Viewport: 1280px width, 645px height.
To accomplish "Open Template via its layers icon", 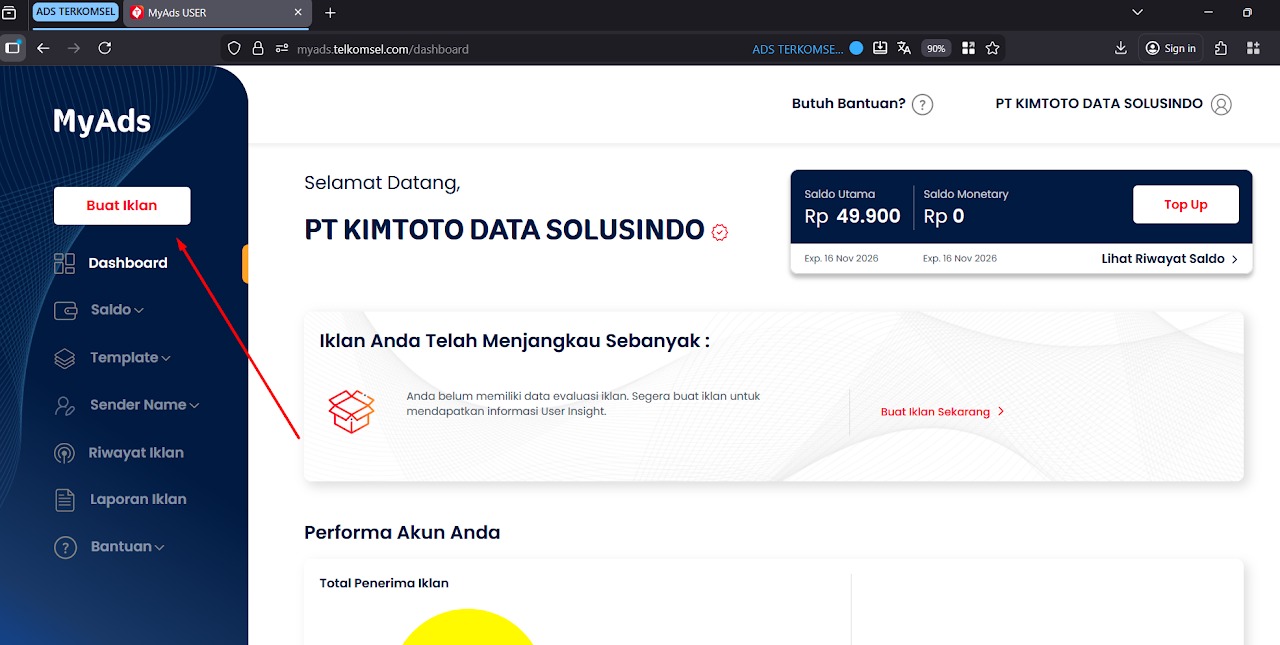I will tap(65, 357).
